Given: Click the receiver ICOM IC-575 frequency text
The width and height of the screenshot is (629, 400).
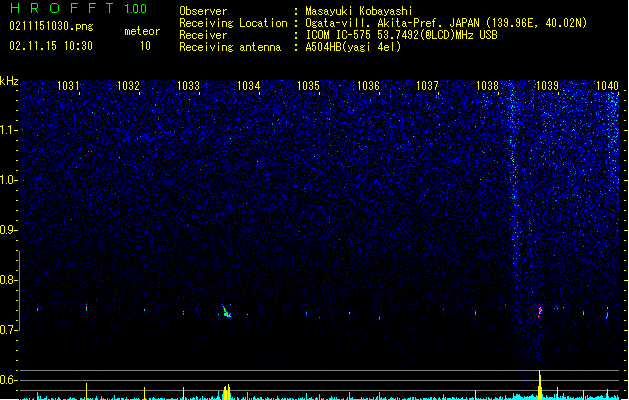Looking at the screenshot, I should [x=401, y=35].
